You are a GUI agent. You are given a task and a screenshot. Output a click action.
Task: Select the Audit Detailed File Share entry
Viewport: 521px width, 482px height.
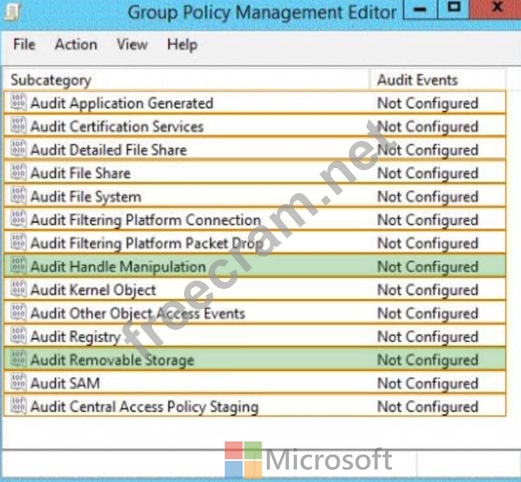[255, 150]
